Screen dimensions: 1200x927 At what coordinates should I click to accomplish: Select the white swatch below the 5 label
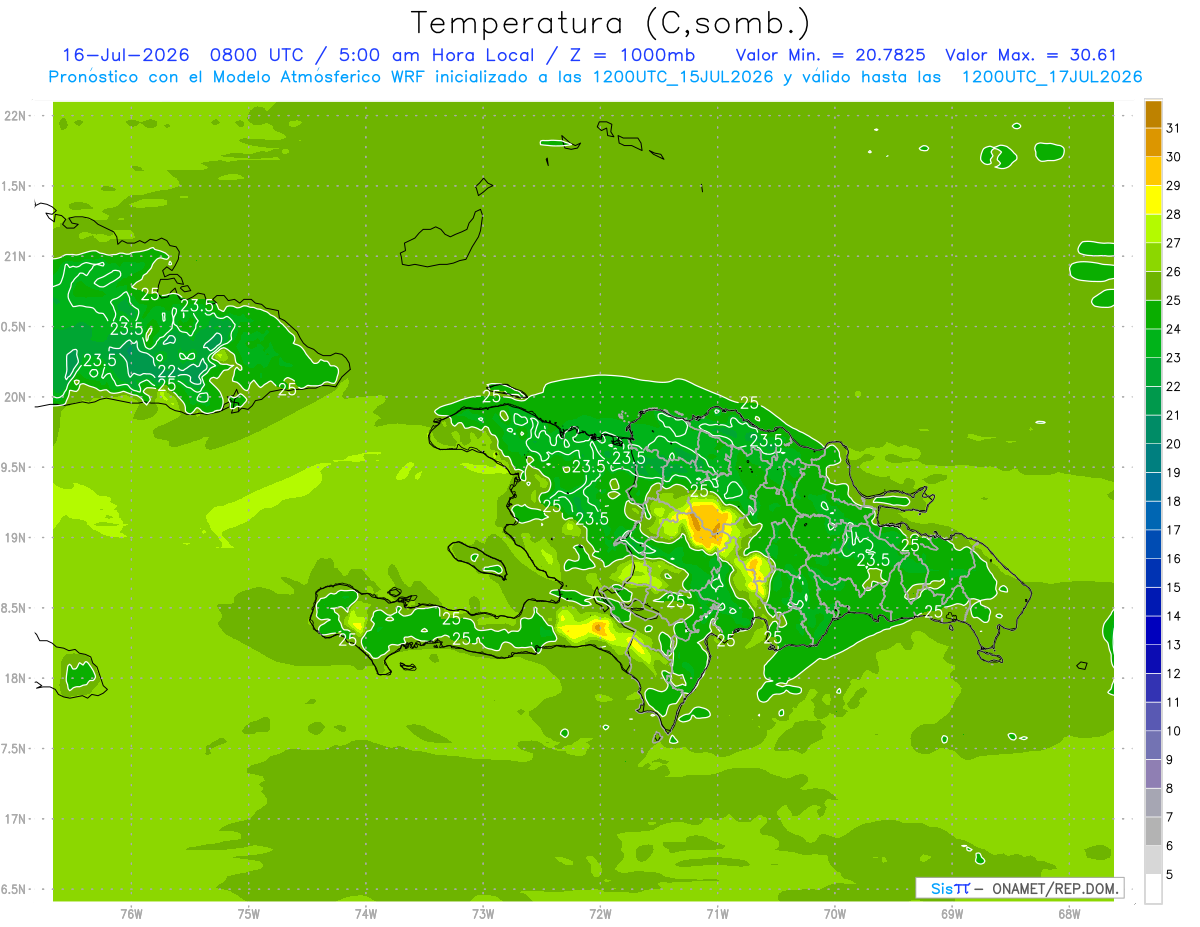pos(1153,889)
